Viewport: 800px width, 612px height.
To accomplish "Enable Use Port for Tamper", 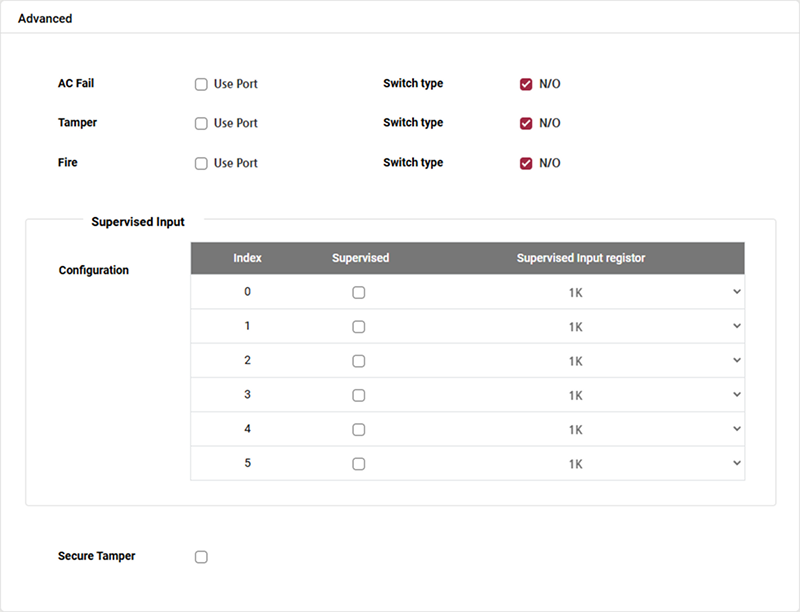I will click(201, 124).
